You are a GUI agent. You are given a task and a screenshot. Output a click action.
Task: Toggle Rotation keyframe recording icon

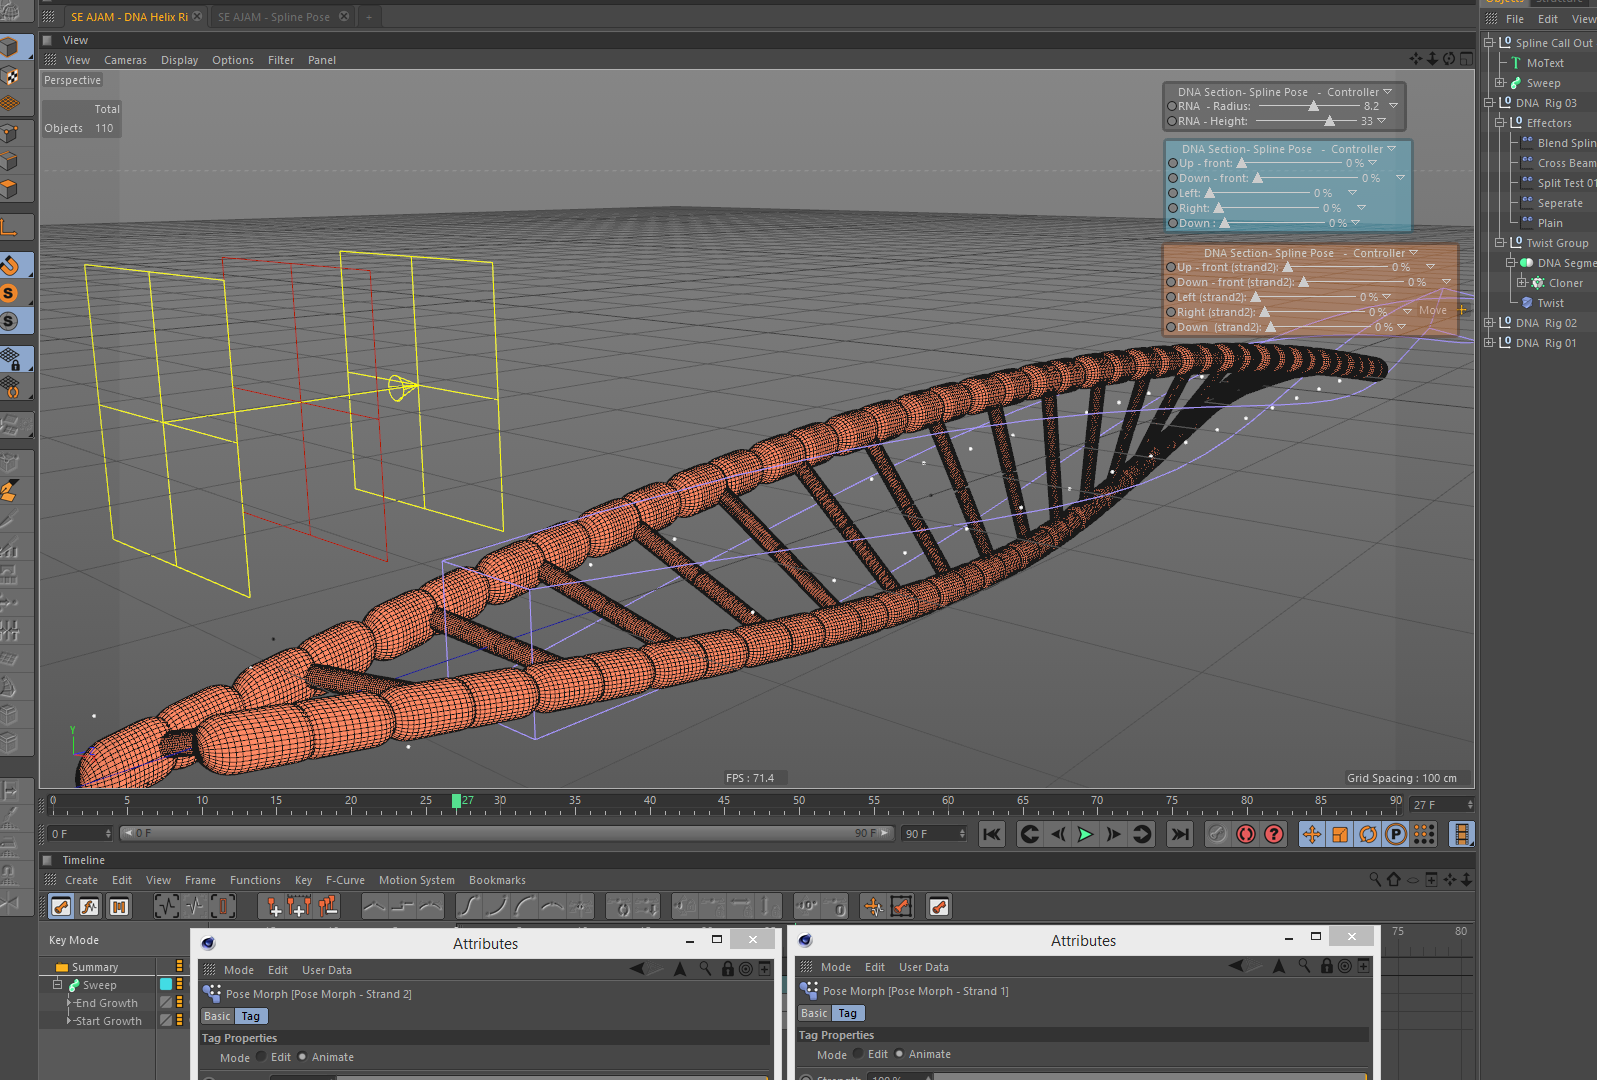click(x=1368, y=834)
